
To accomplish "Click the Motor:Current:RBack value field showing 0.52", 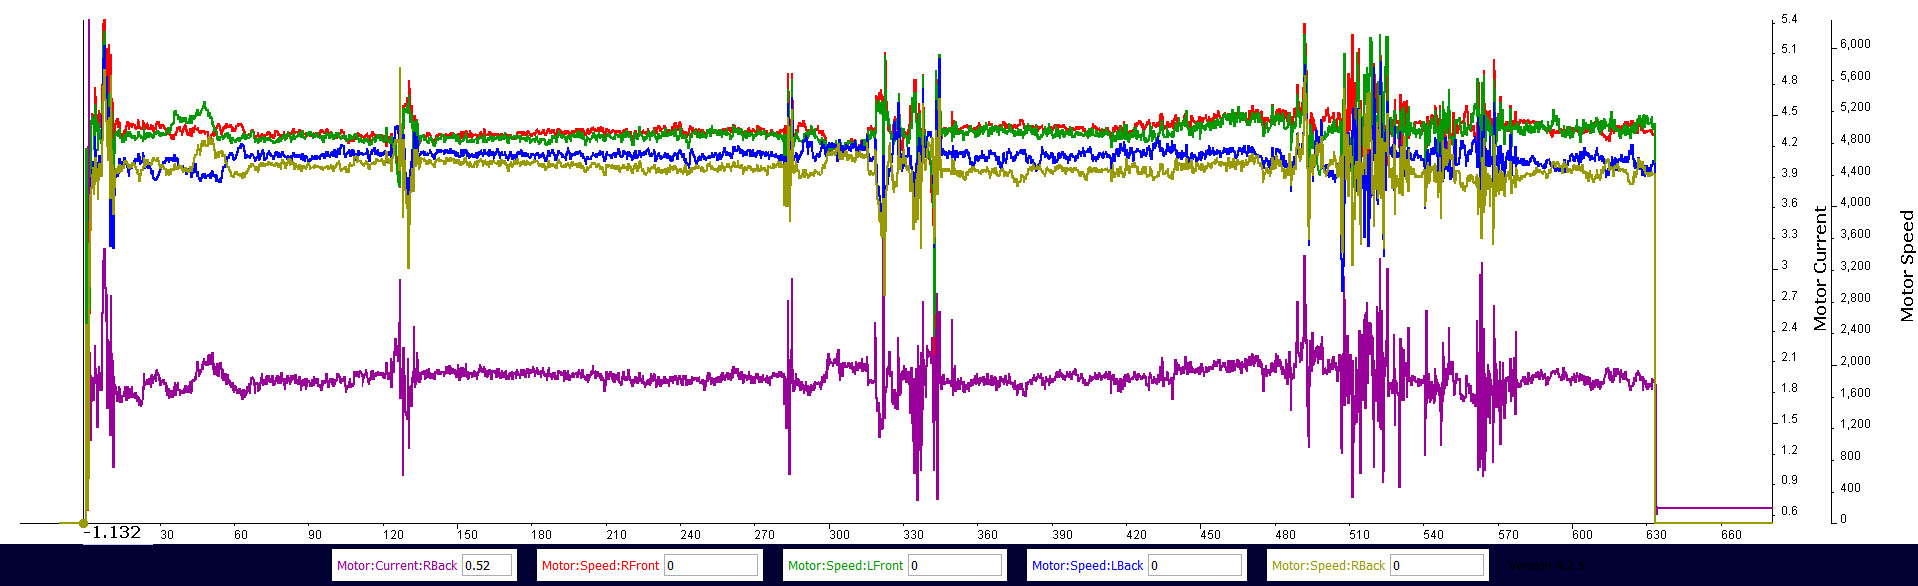I will (488, 566).
